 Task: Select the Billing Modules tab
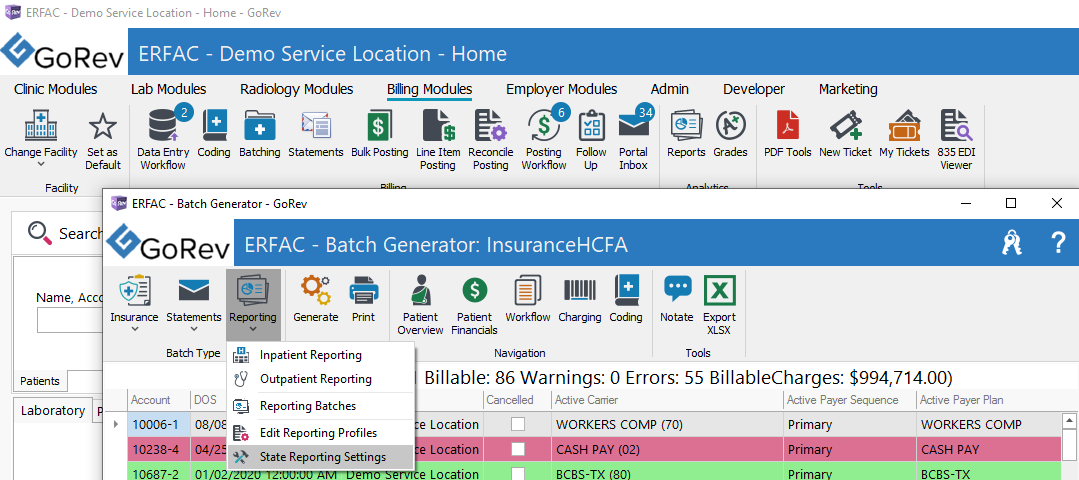(x=429, y=89)
